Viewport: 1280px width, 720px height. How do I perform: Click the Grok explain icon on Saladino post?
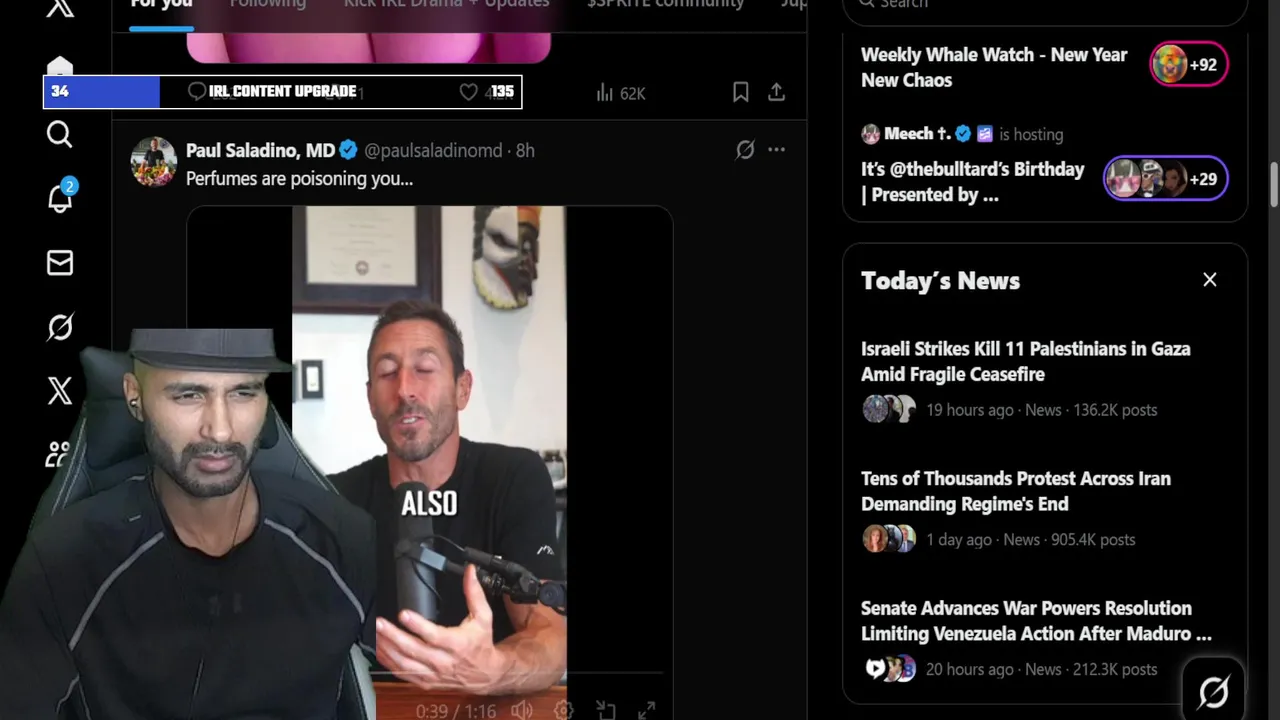click(x=745, y=150)
